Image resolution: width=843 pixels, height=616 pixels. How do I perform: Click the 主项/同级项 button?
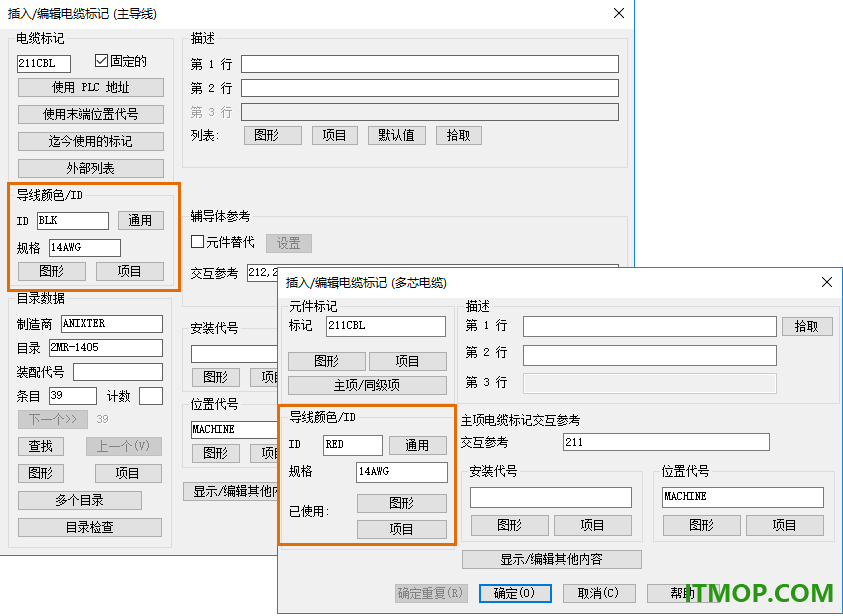[x=367, y=385]
